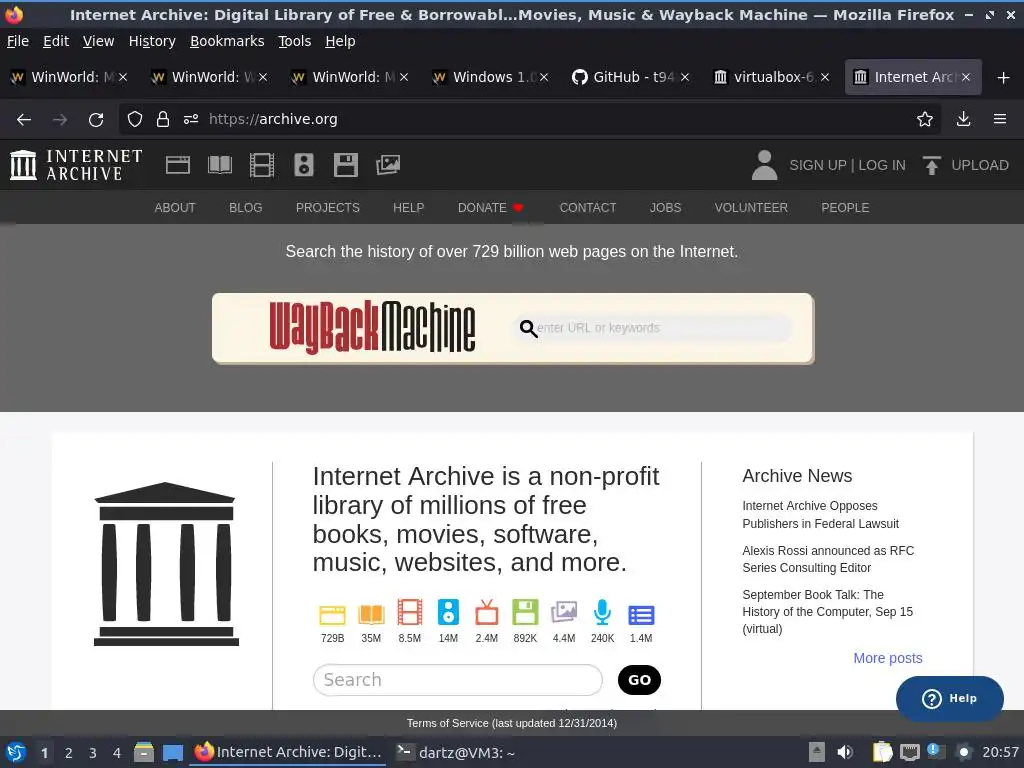Open the collections list icon labeled 1.4M
The width and height of the screenshot is (1024, 768).
point(641,615)
